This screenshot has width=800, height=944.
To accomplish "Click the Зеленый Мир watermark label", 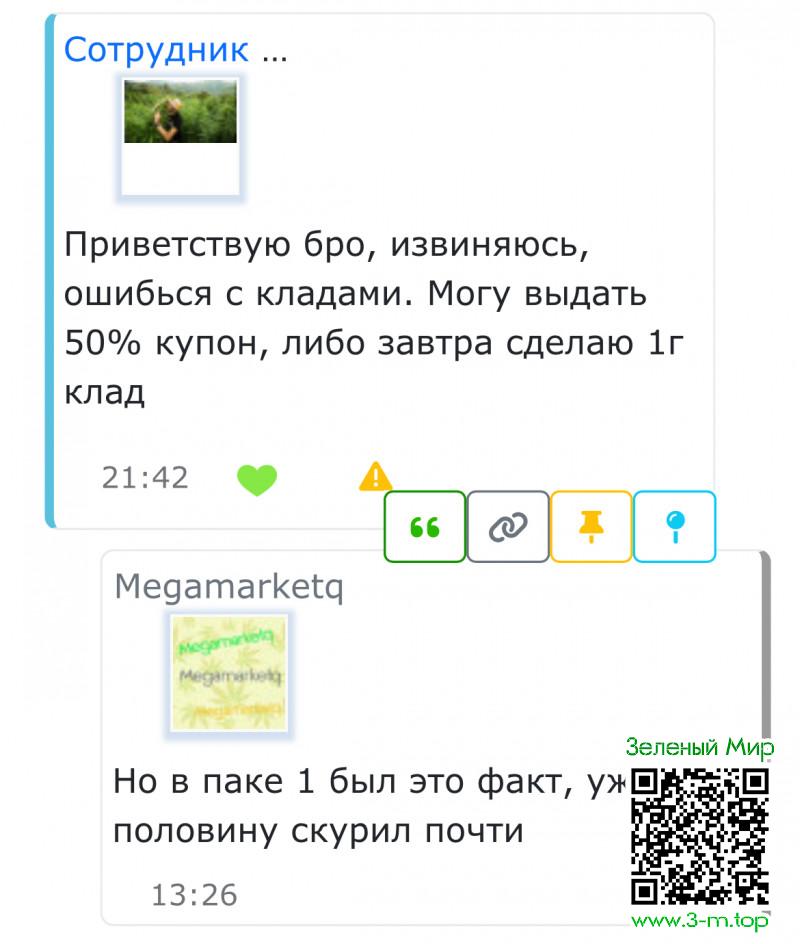I will tap(700, 747).
